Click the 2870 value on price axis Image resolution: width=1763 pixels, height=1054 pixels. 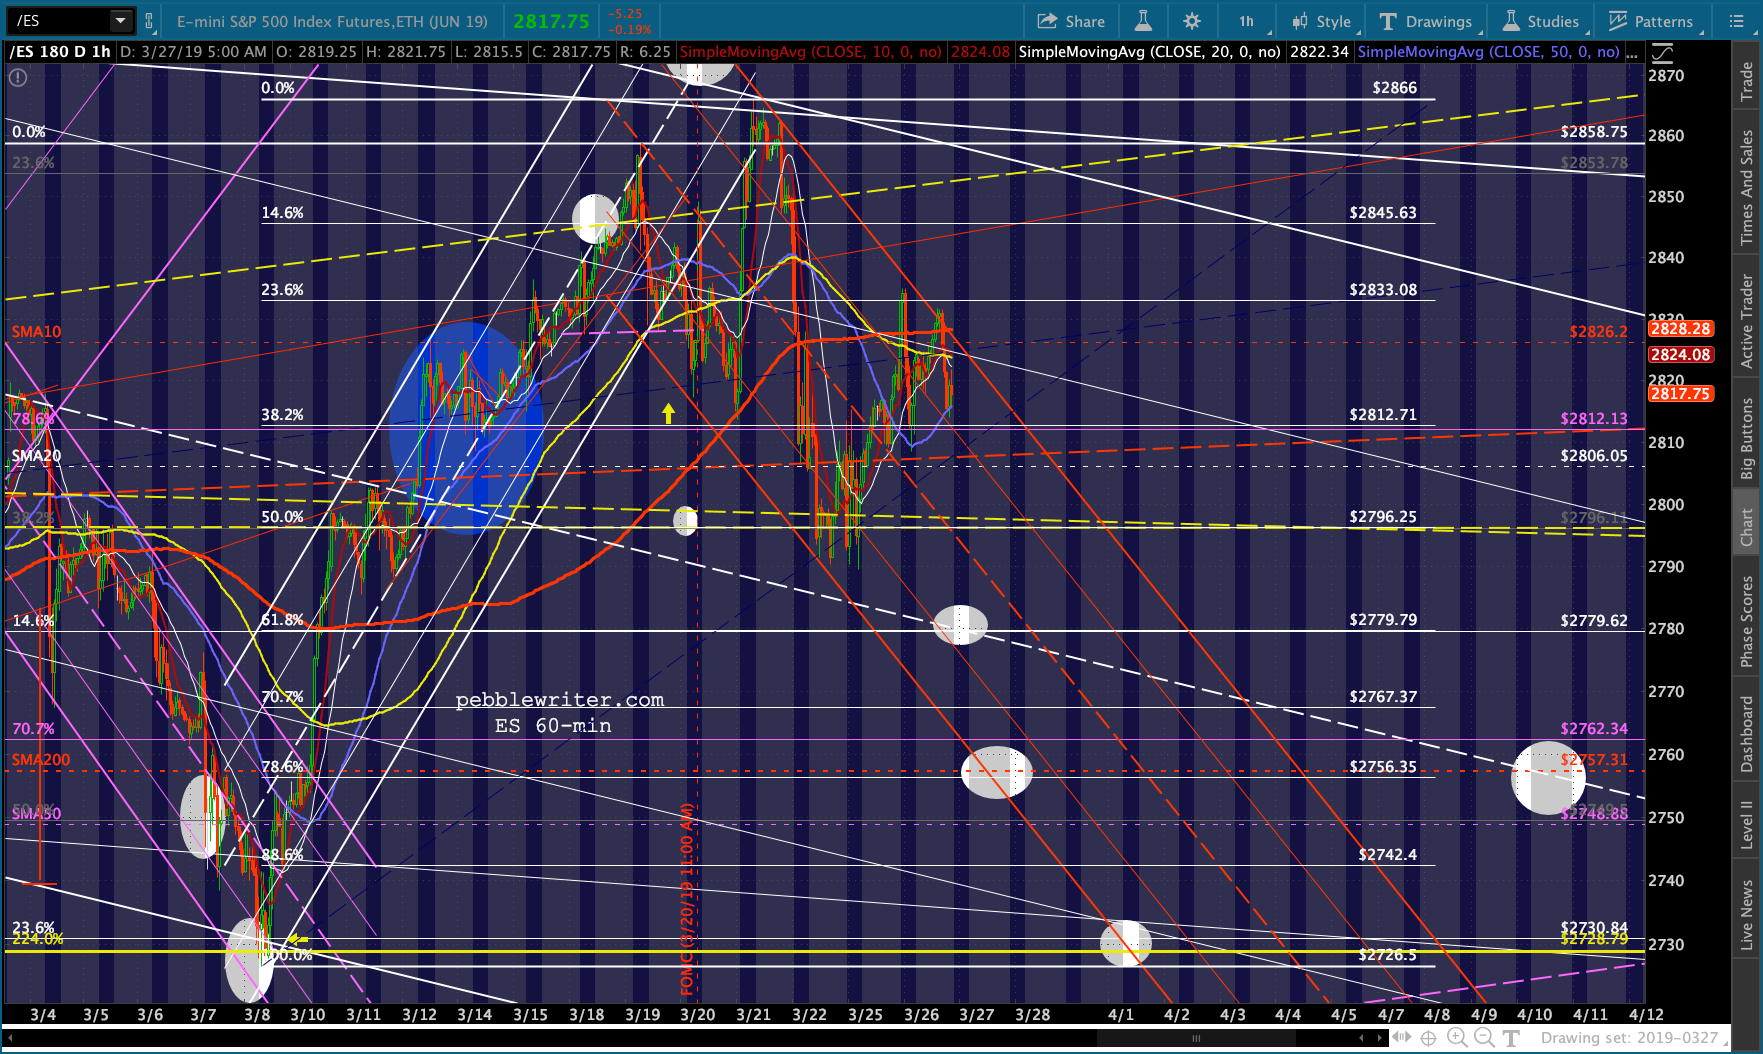1666,76
